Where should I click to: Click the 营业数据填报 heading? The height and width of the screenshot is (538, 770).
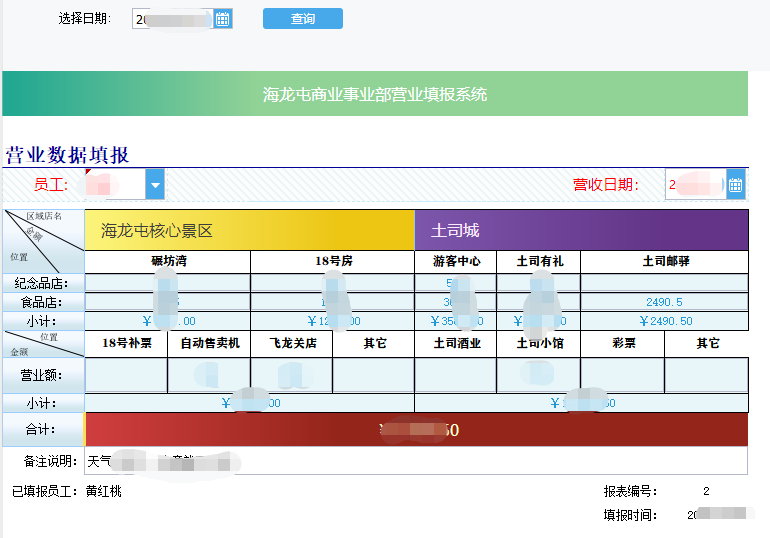coord(67,155)
